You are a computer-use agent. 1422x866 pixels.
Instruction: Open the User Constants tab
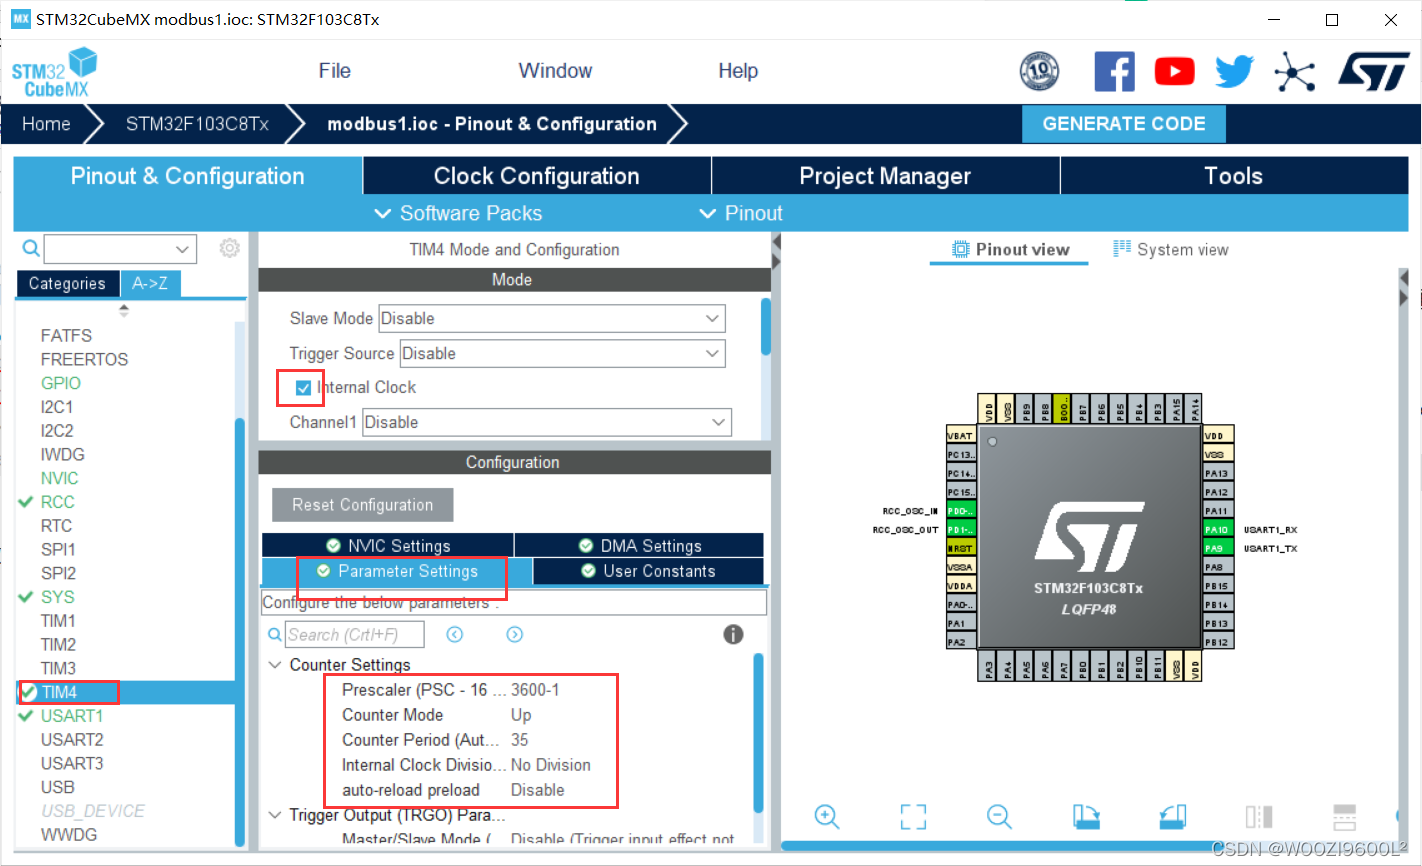[x=649, y=571]
